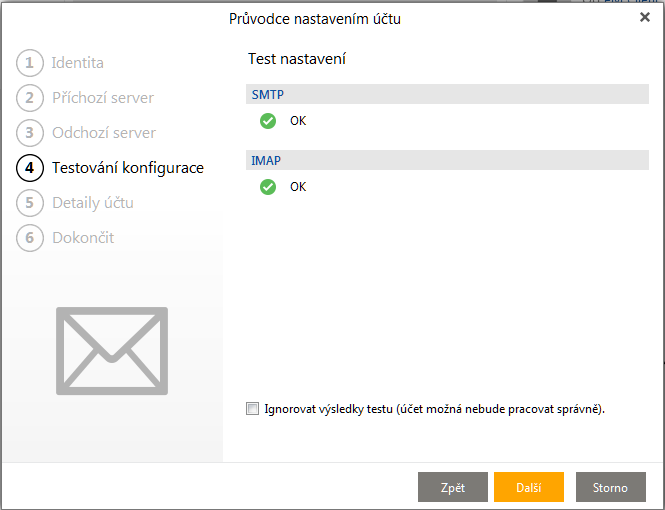This screenshot has height=510, width=665.
Task: Click the step 5 number circle
Action: point(30,203)
